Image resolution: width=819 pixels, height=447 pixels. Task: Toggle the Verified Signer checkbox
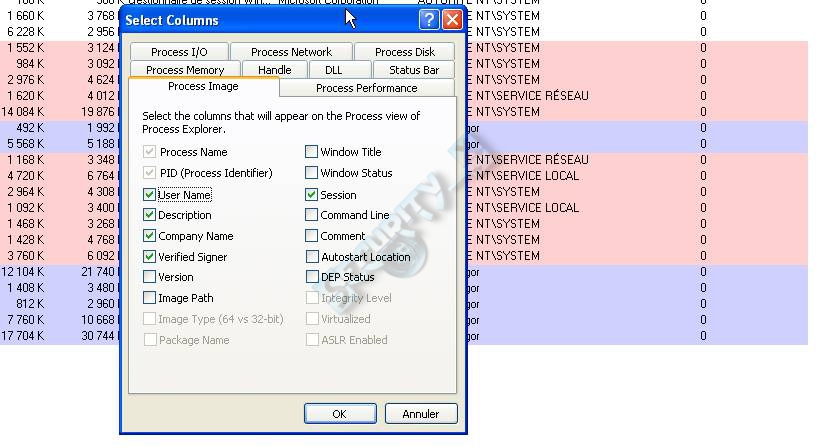pos(149,256)
